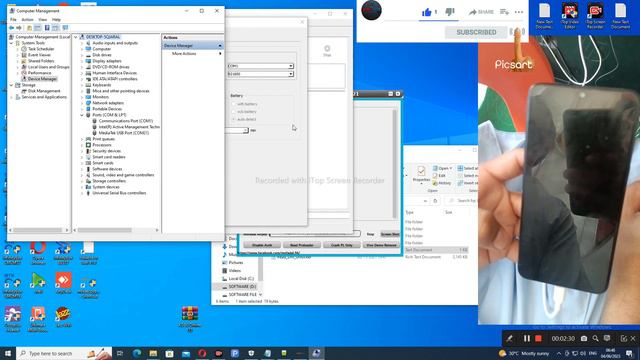Screen dimensions: 640x360
Task: Expand the Disk drives category
Action: pyautogui.click(x=82, y=55)
